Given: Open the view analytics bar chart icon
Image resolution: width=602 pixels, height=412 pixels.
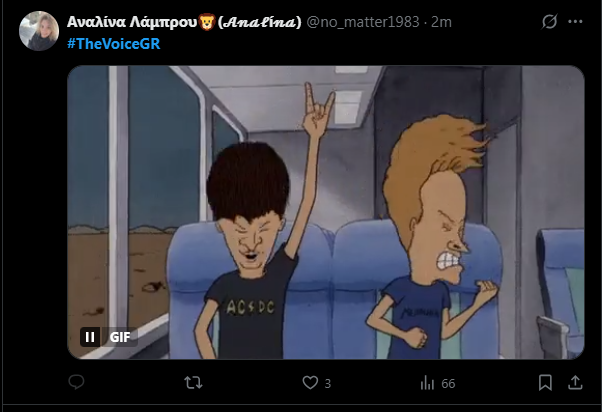Looking at the screenshot, I should 427,383.
